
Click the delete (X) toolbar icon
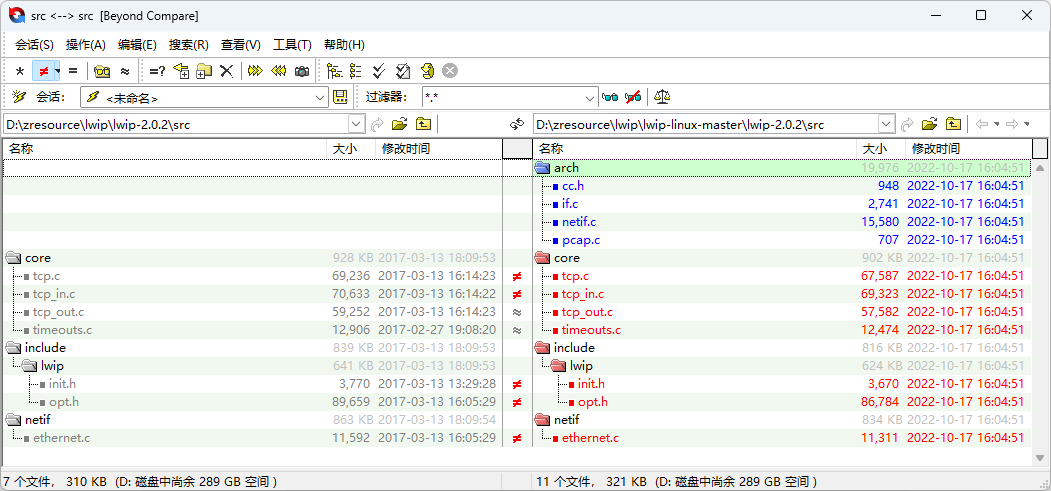(227, 71)
